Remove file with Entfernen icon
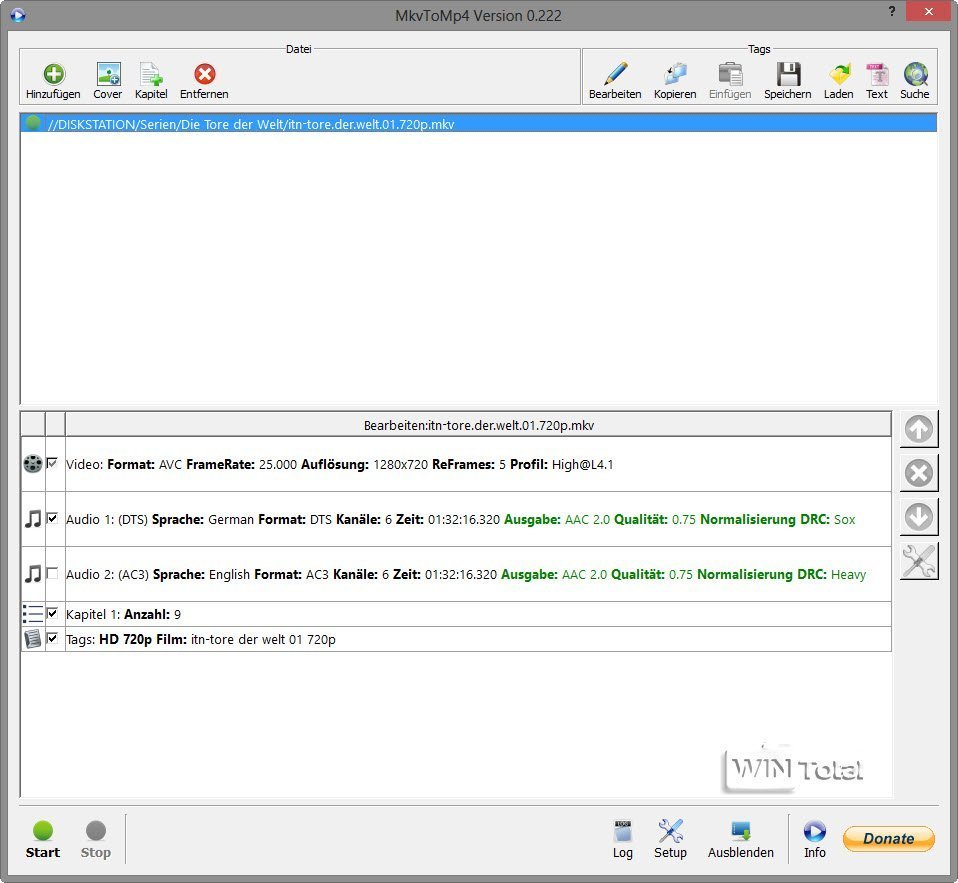This screenshot has height=883, width=958. pyautogui.click(x=204, y=75)
